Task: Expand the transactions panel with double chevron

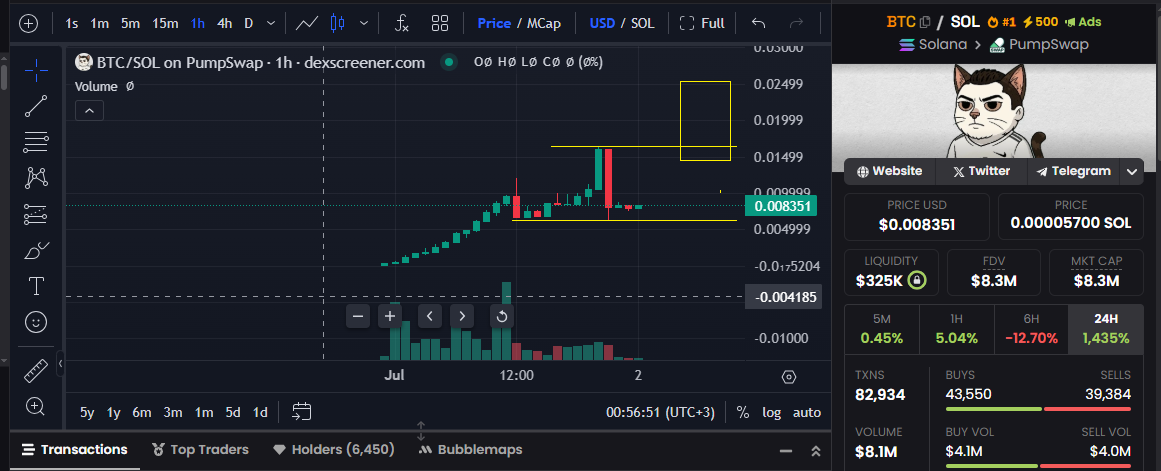Action: click(x=816, y=450)
